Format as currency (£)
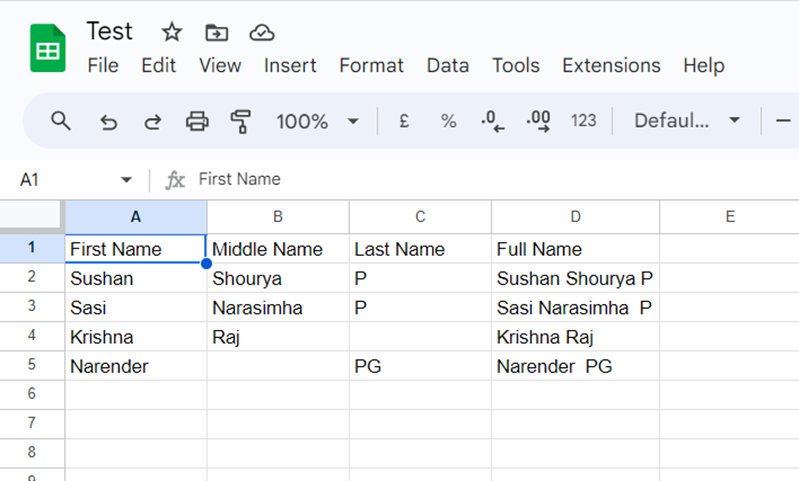Image resolution: width=799 pixels, height=481 pixels. [404, 121]
